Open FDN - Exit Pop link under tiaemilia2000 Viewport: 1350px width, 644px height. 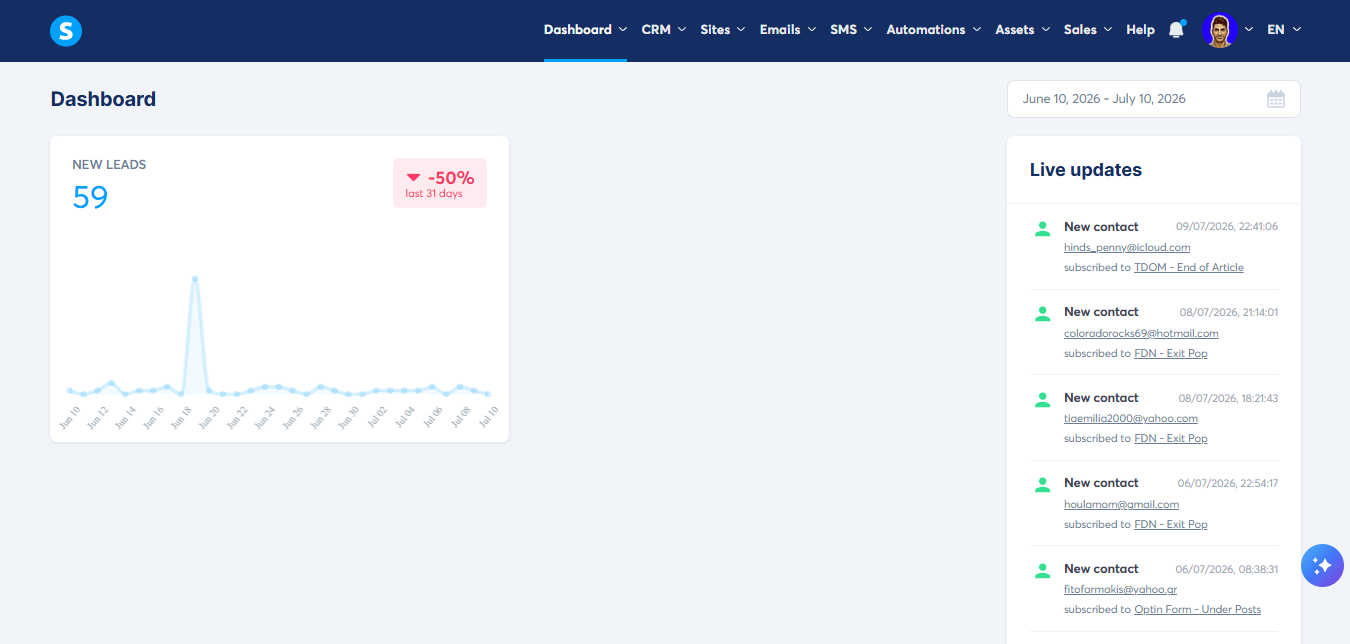click(1171, 439)
